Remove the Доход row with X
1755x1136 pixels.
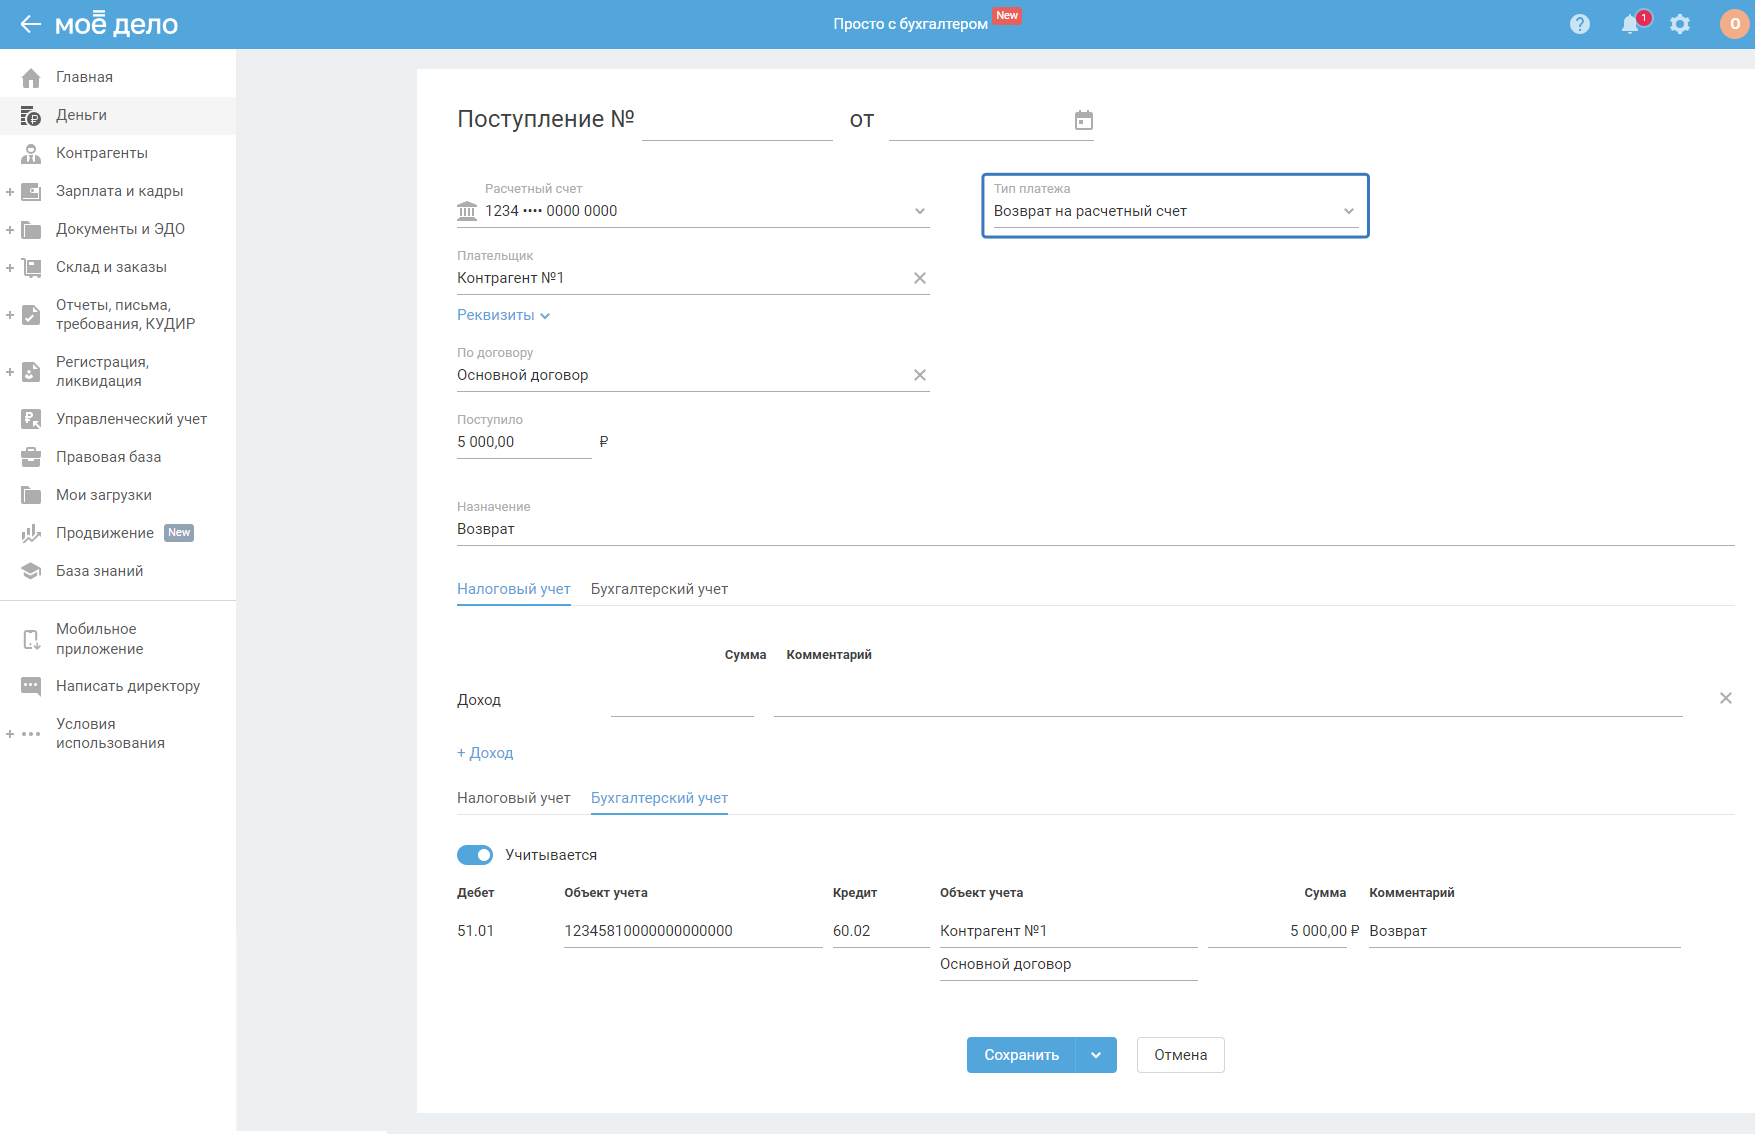point(1725,698)
